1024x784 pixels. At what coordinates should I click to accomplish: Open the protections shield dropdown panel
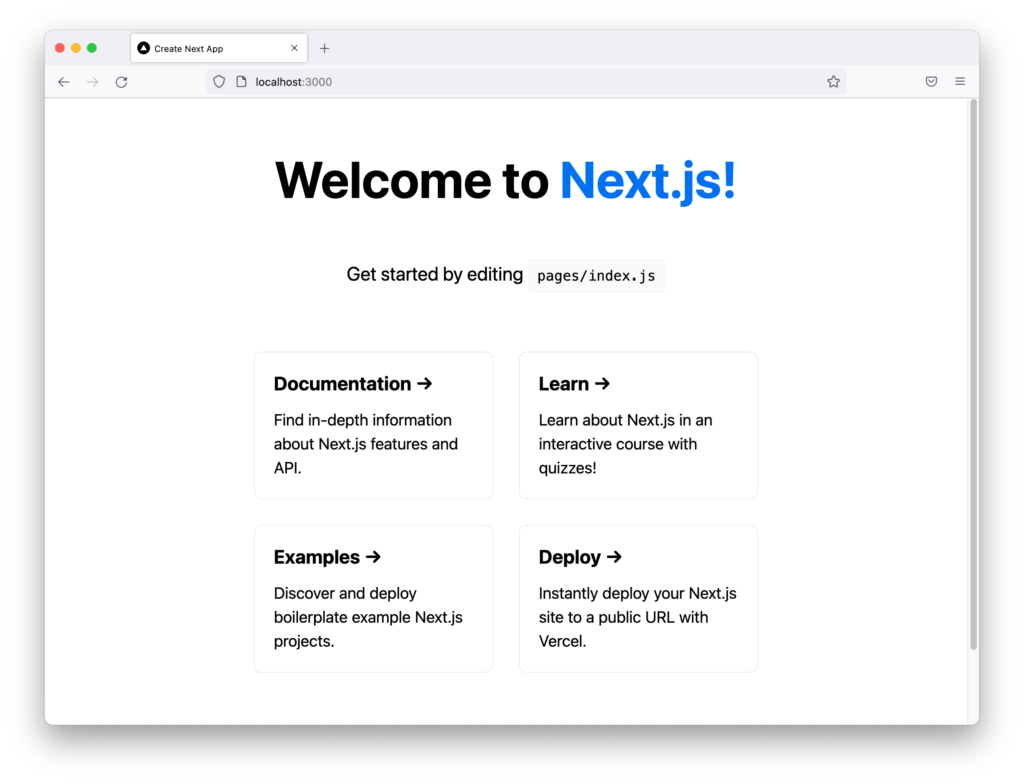[x=217, y=81]
